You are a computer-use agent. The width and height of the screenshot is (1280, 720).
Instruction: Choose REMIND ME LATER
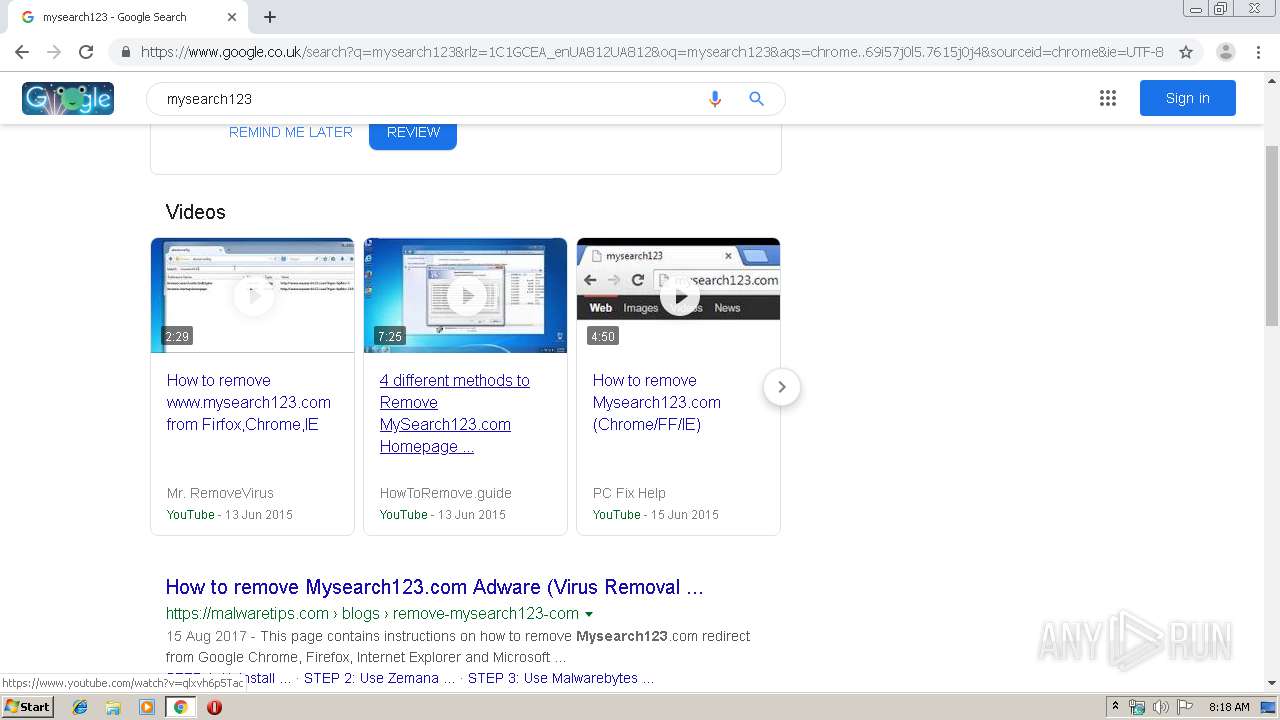(x=291, y=132)
